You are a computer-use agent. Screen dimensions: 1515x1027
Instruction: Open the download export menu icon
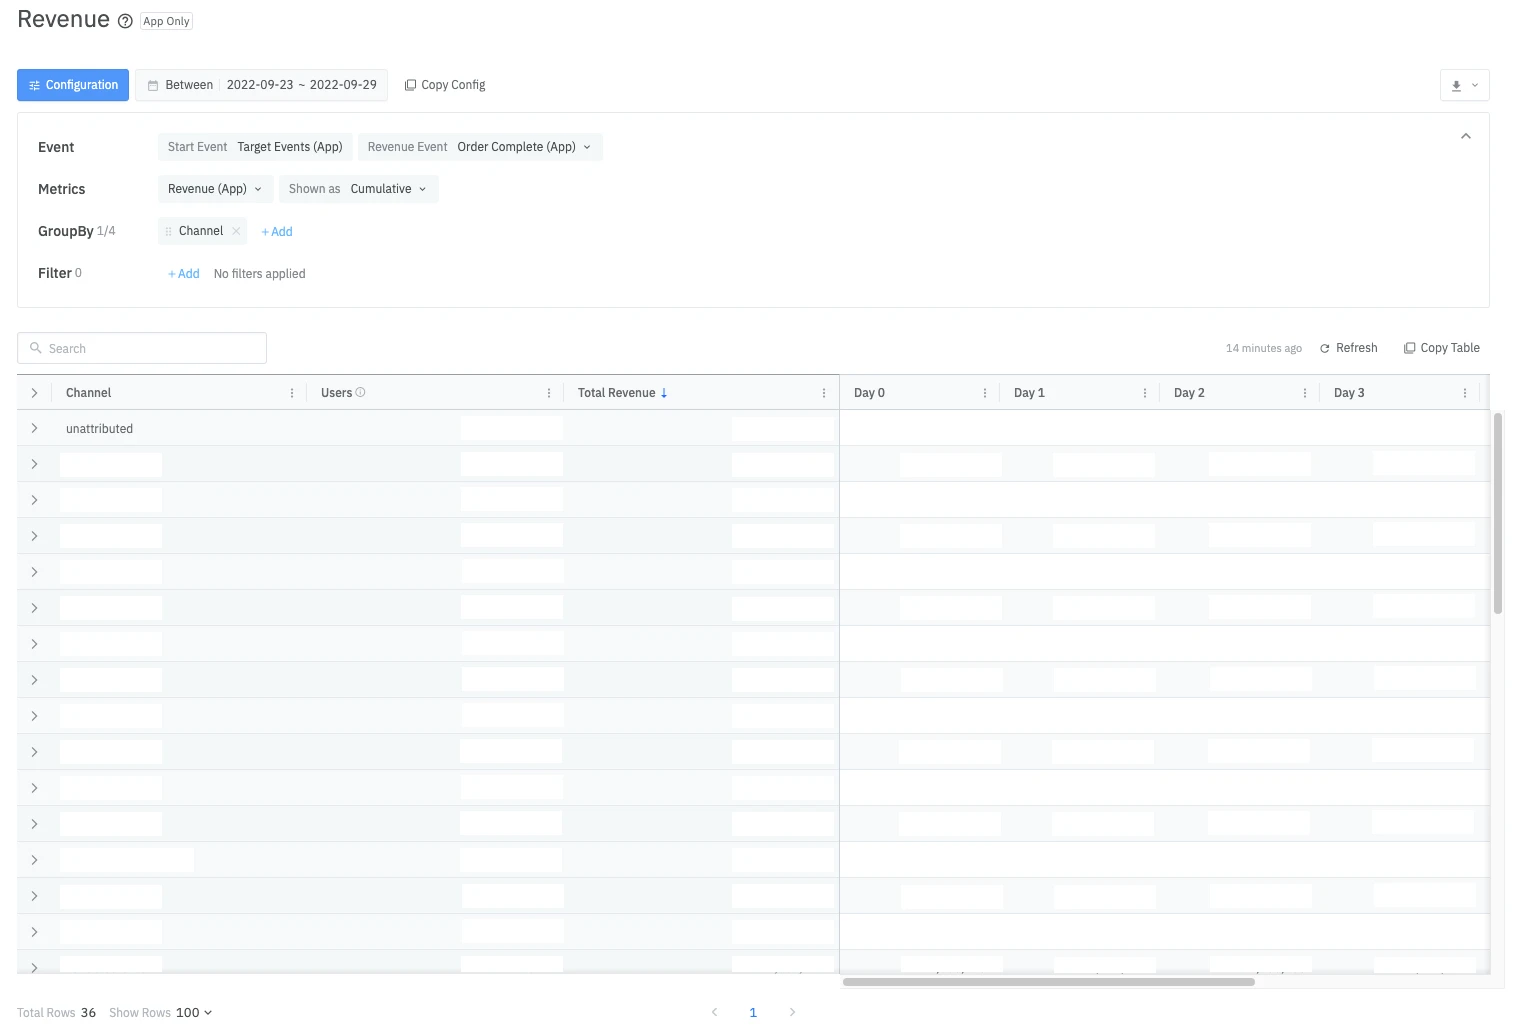(1463, 86)
